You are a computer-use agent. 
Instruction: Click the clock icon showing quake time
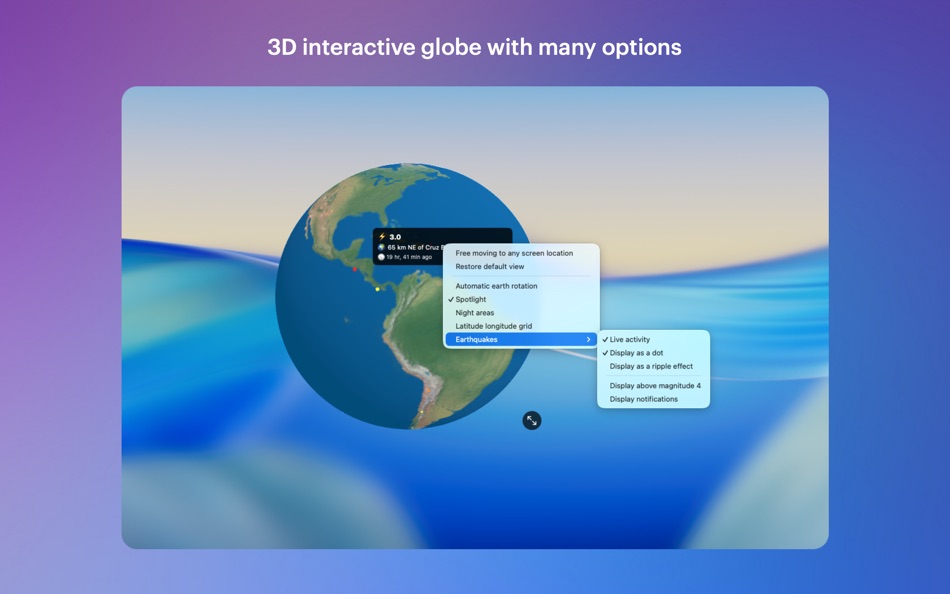pyautogui.click(x=382, y=255)
